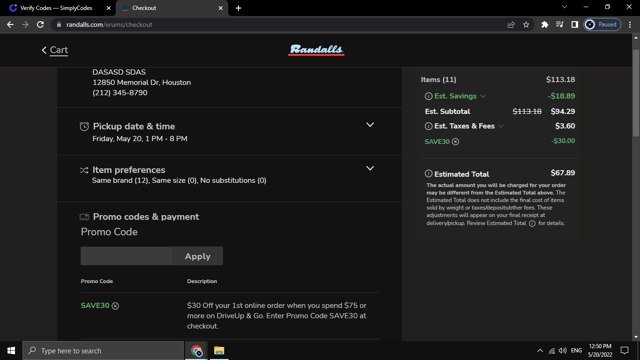The image size is (640, 360).
Task: Open tab search dropdown arrow
Action: 564,7
